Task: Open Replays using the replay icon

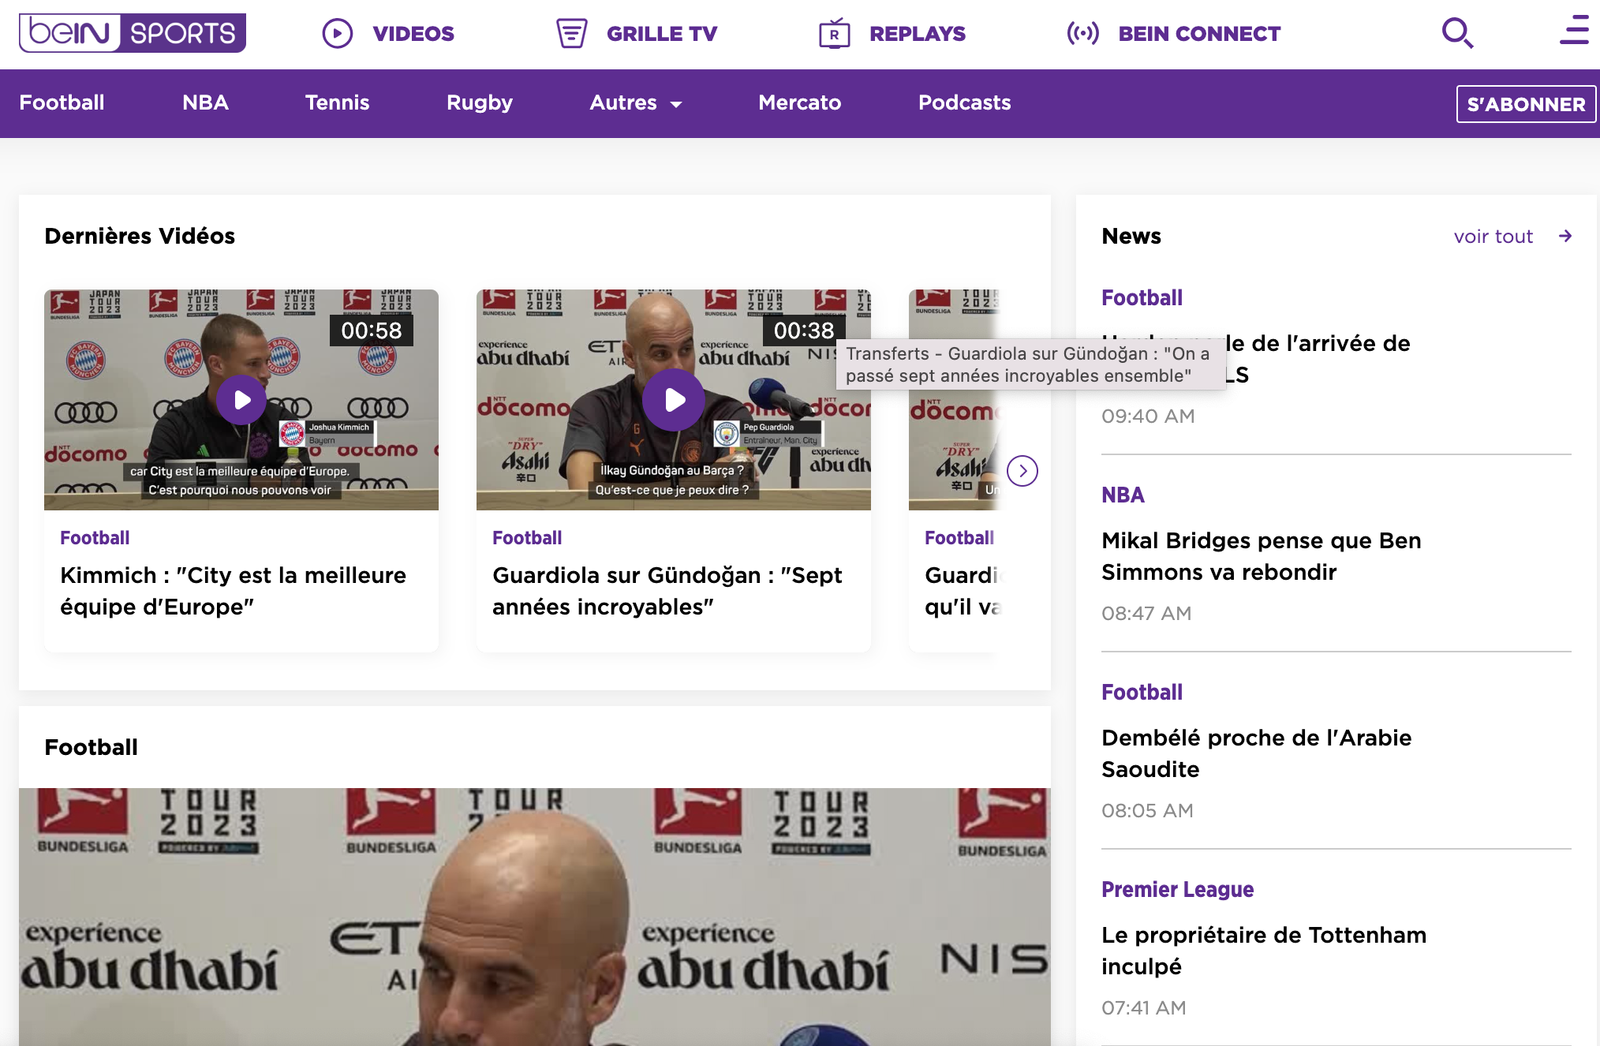Action: coord(835,33)
